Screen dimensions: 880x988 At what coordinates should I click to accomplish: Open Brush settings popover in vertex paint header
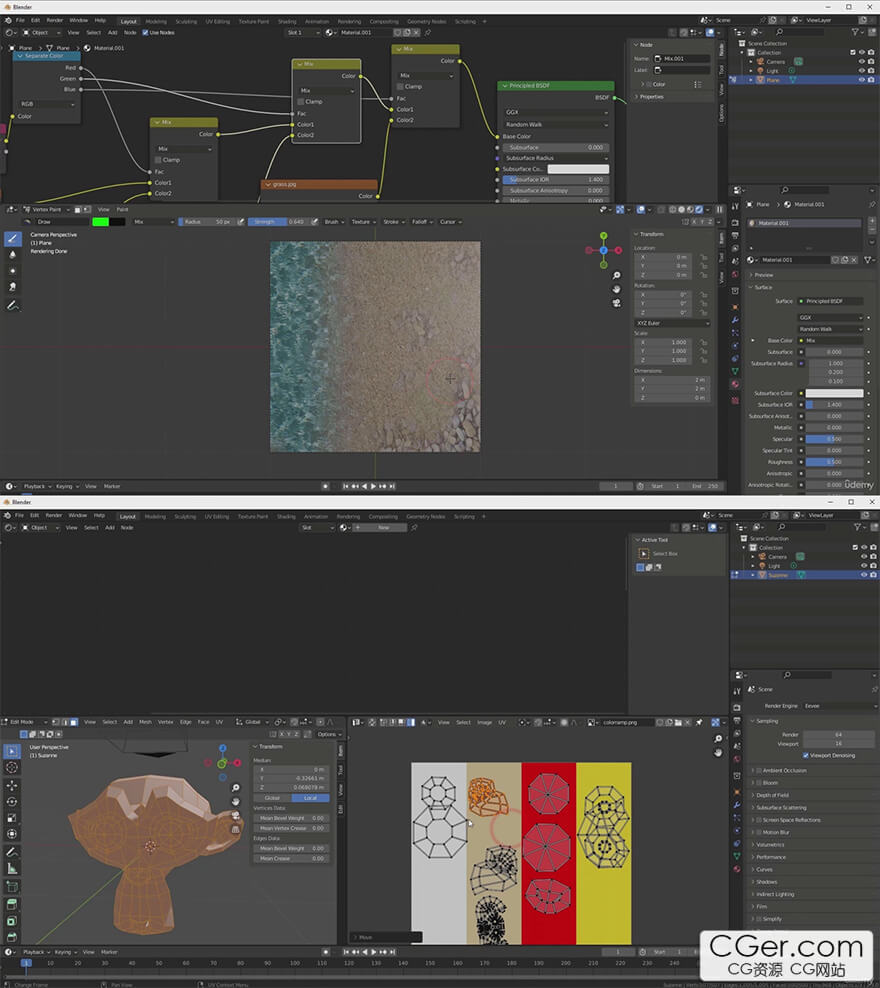(x=333, y=222)
